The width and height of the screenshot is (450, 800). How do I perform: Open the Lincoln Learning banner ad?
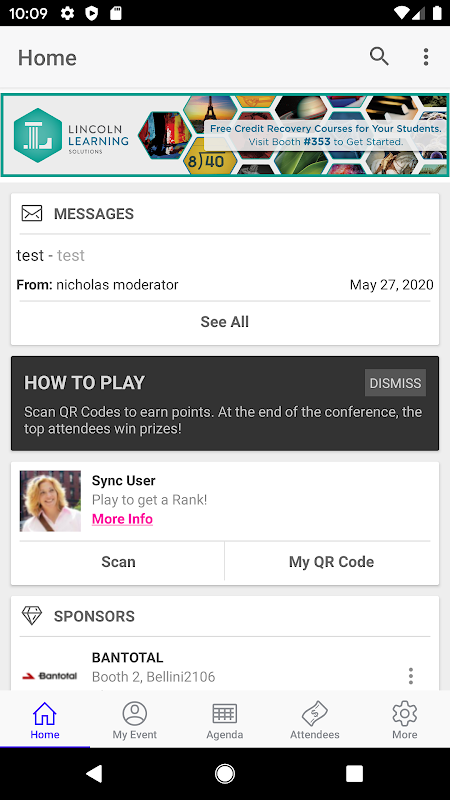coord(225,135)
